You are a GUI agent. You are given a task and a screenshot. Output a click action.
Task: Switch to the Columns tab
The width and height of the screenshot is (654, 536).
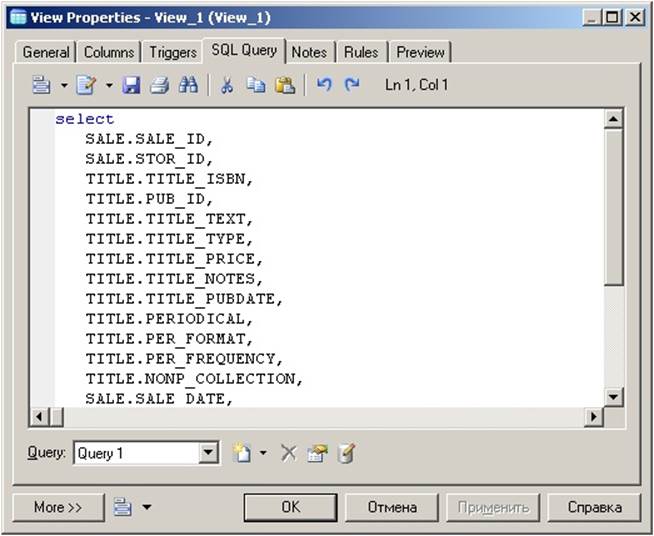pos(109,52)
